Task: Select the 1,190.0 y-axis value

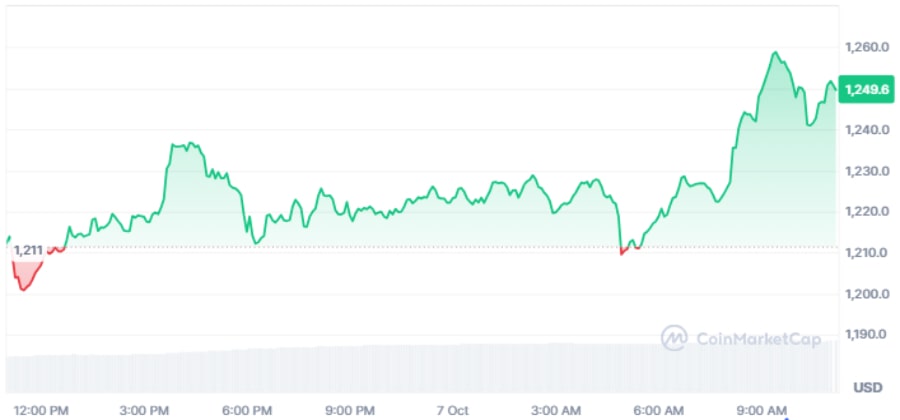Action: coord(867,335)
